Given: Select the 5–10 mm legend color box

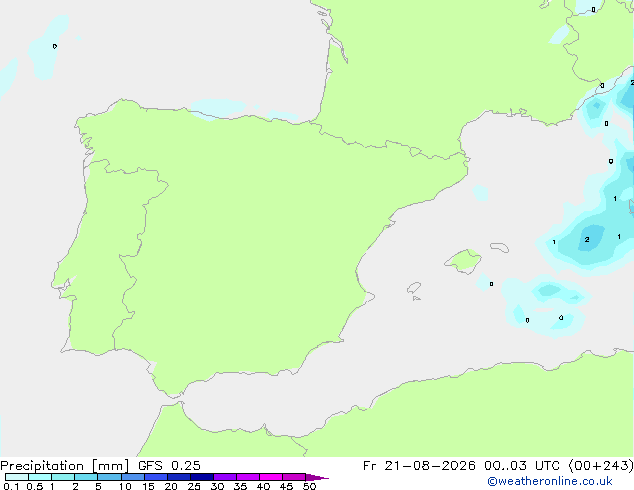Looking at the screenshot, I should pos(109,477).
